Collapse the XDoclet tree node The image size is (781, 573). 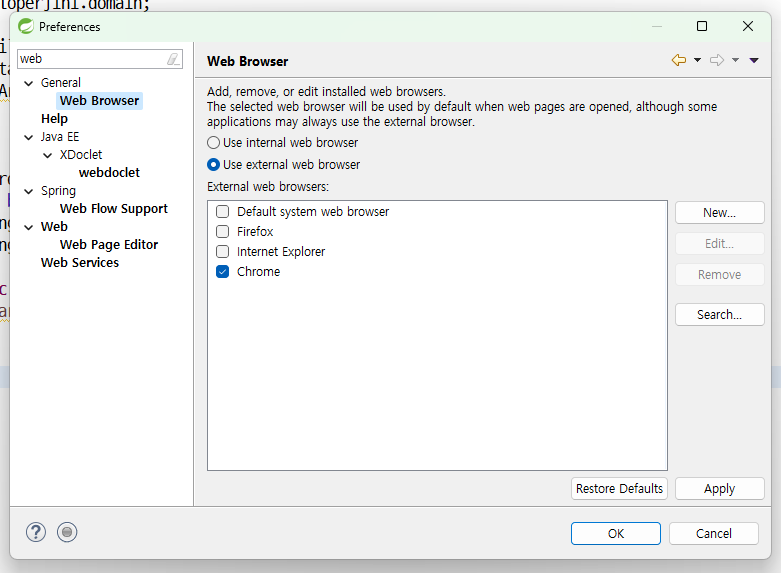47,155
